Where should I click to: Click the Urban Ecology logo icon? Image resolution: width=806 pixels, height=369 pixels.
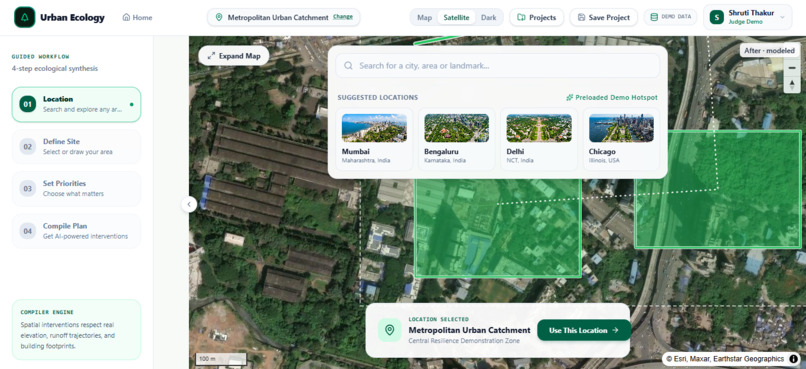(x=24, y=17)
